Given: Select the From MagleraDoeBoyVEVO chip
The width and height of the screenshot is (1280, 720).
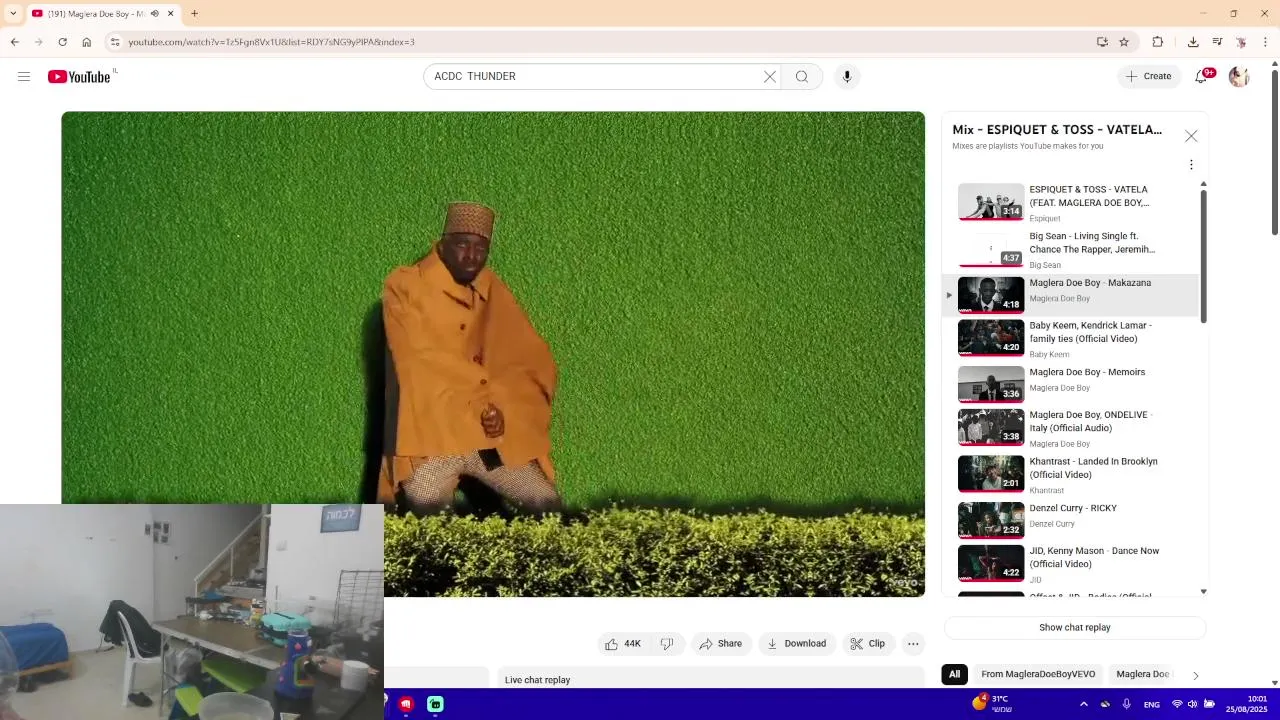Looking at the screenshot, I should [x=1038, y=674].
